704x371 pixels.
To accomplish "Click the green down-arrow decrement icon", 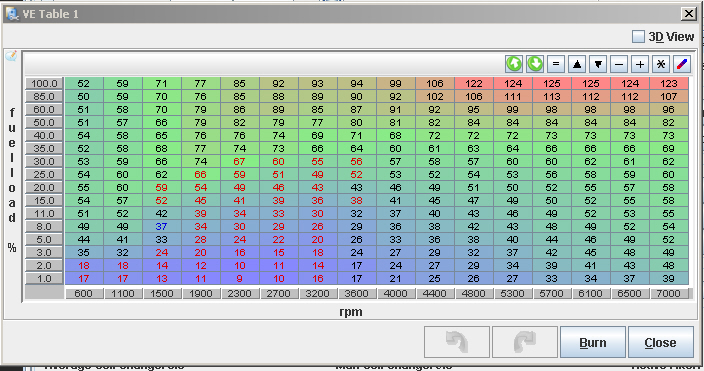I will [x=535, y=64].
